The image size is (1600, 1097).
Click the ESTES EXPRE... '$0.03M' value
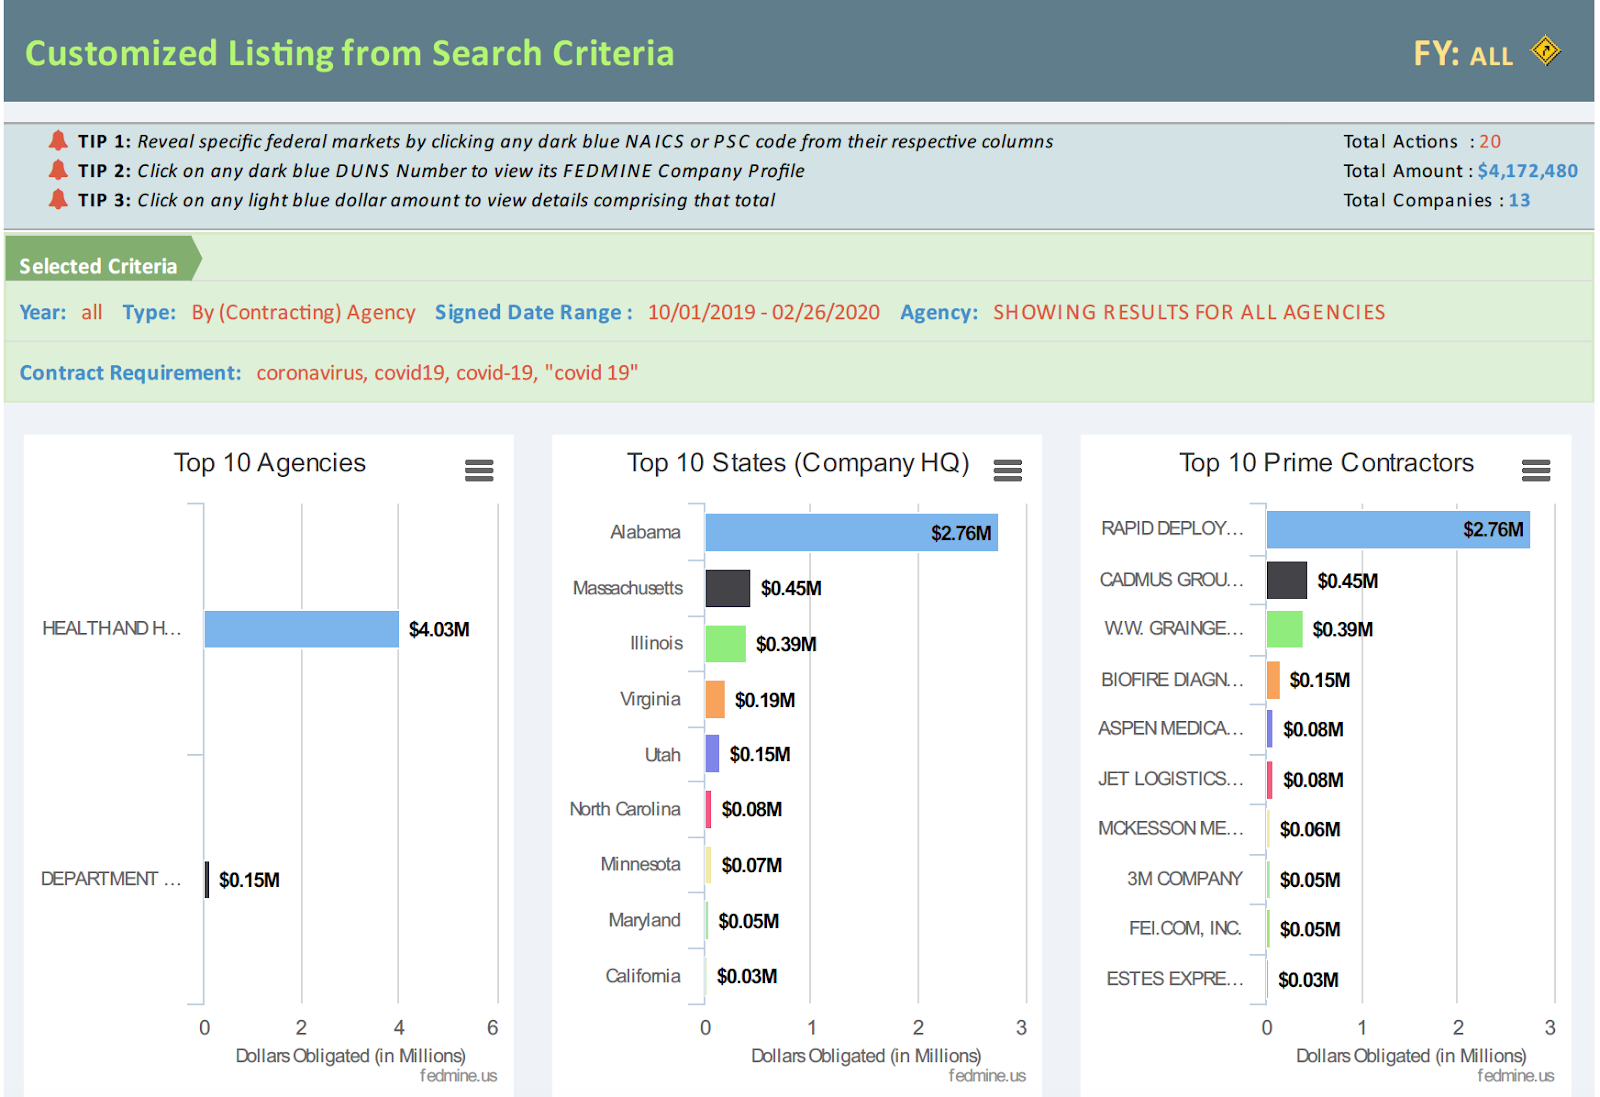(1308, 980)
